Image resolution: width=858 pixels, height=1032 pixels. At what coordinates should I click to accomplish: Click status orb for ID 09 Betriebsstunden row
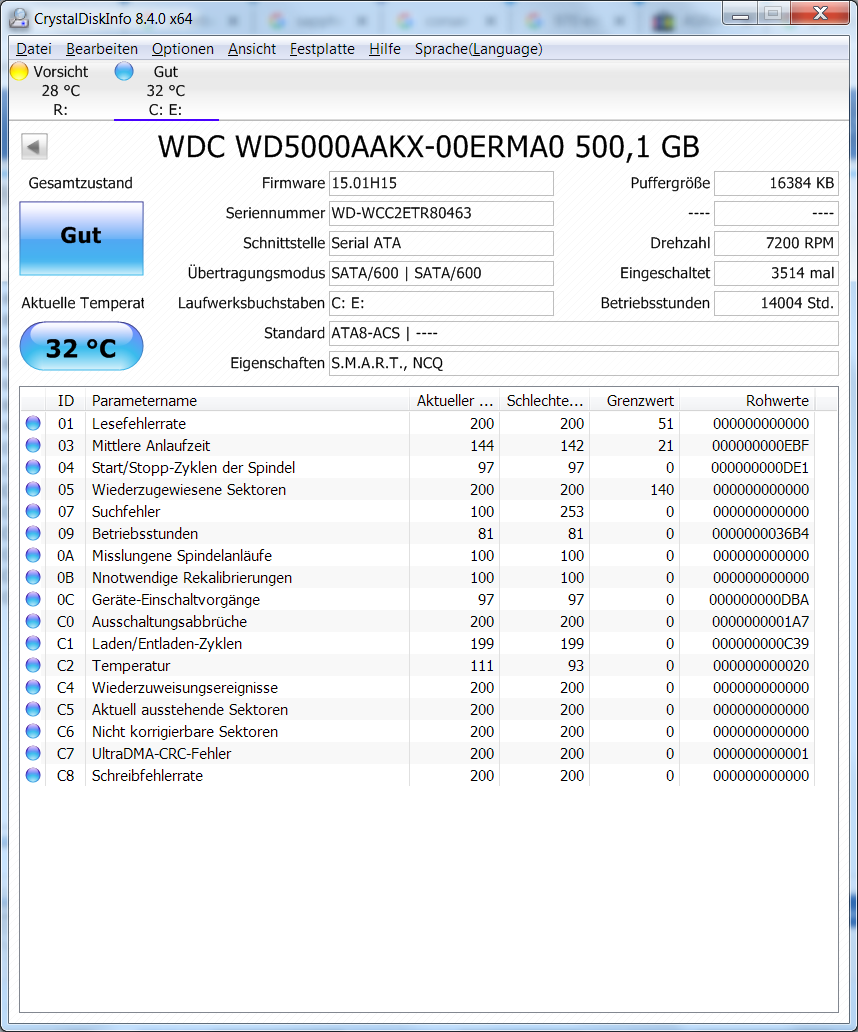coord(33,533)
